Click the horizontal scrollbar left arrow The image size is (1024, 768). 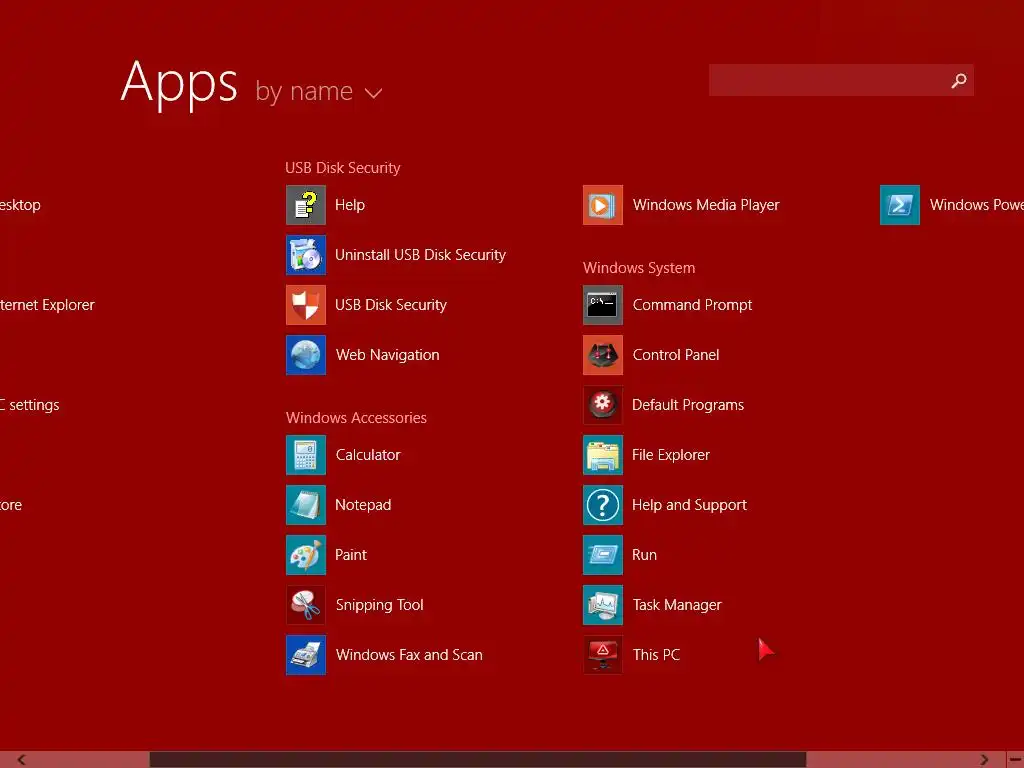pos(22,760)
